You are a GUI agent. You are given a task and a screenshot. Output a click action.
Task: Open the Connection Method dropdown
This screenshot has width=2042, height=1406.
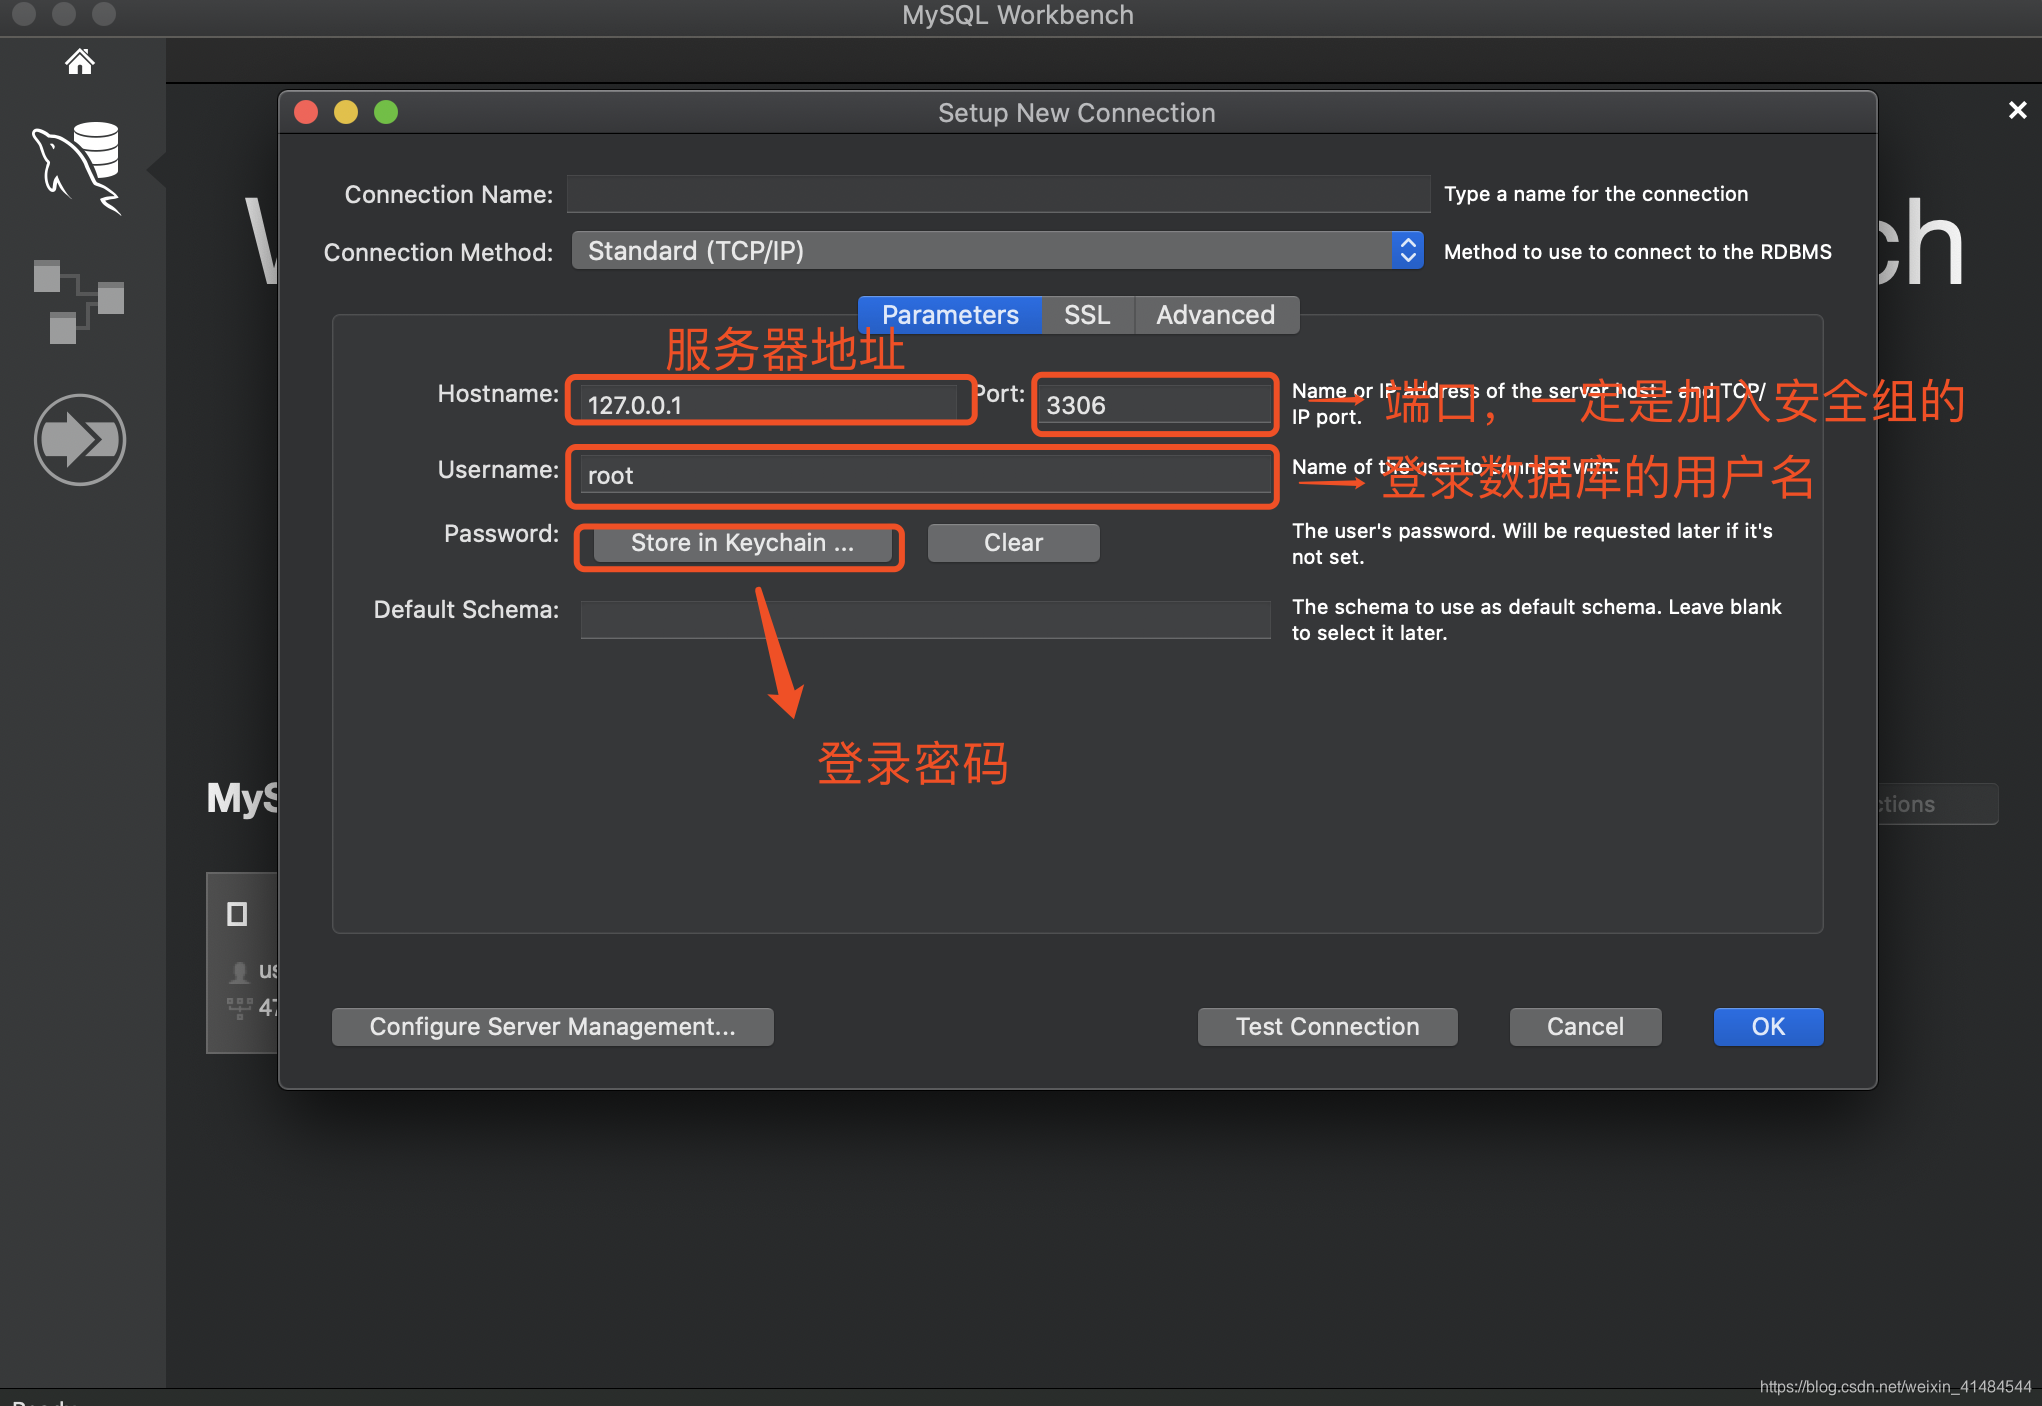[997, 251]
